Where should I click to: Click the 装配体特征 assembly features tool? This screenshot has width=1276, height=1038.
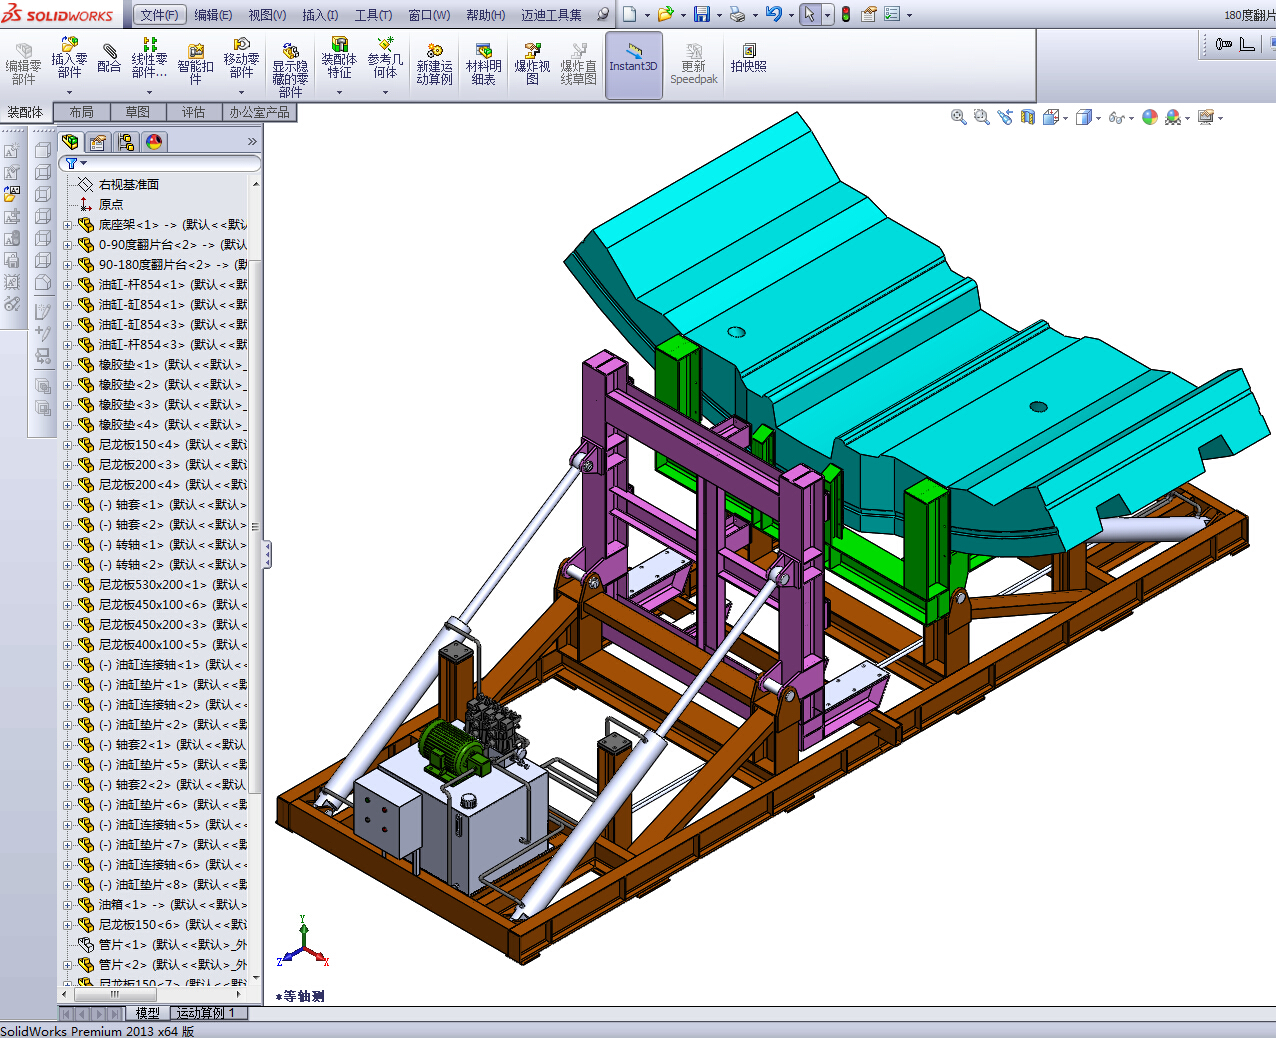(x=339, y=59)
